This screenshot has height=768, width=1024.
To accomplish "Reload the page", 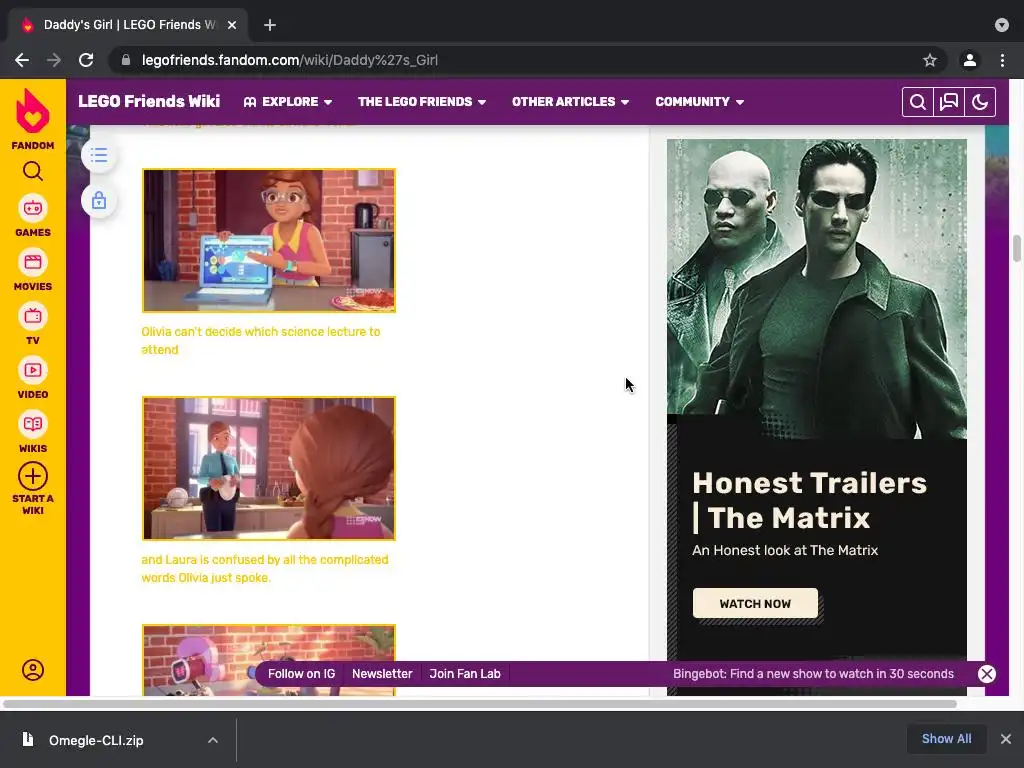I will [x=86, y=60].
